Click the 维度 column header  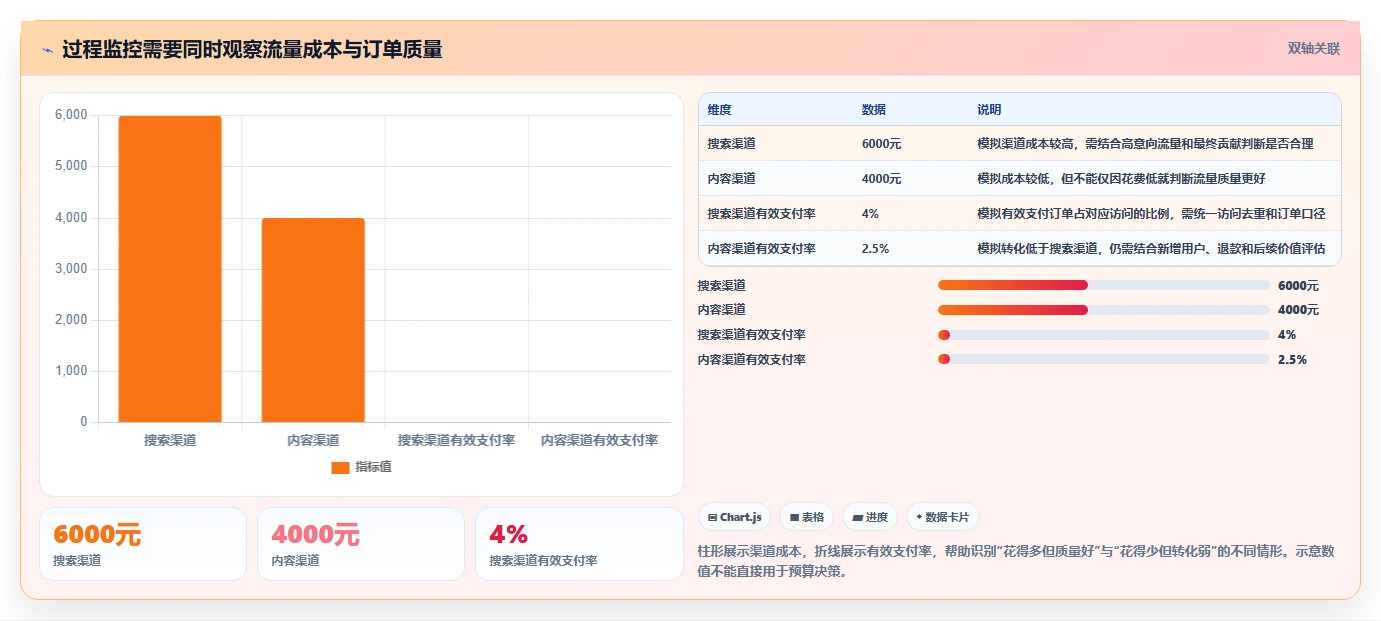719,110
